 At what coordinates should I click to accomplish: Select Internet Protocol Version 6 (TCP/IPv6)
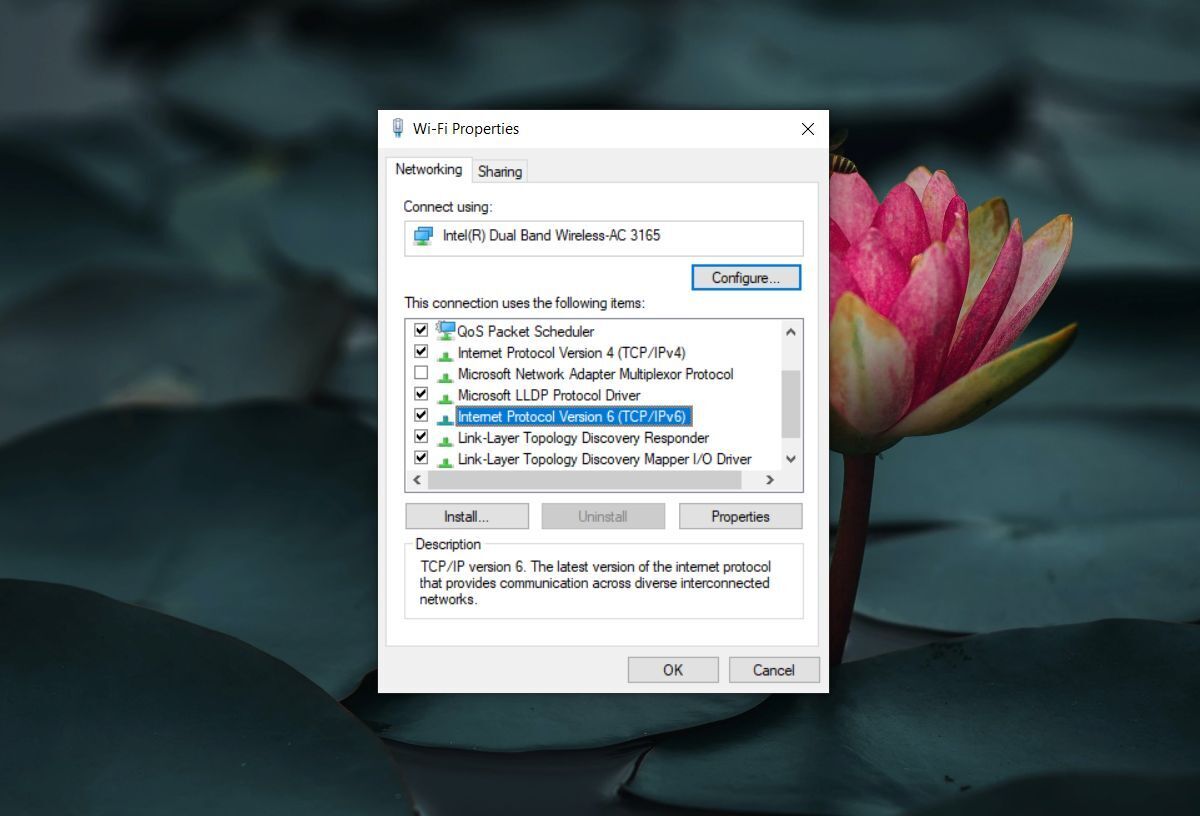click(x=572, y=416)
